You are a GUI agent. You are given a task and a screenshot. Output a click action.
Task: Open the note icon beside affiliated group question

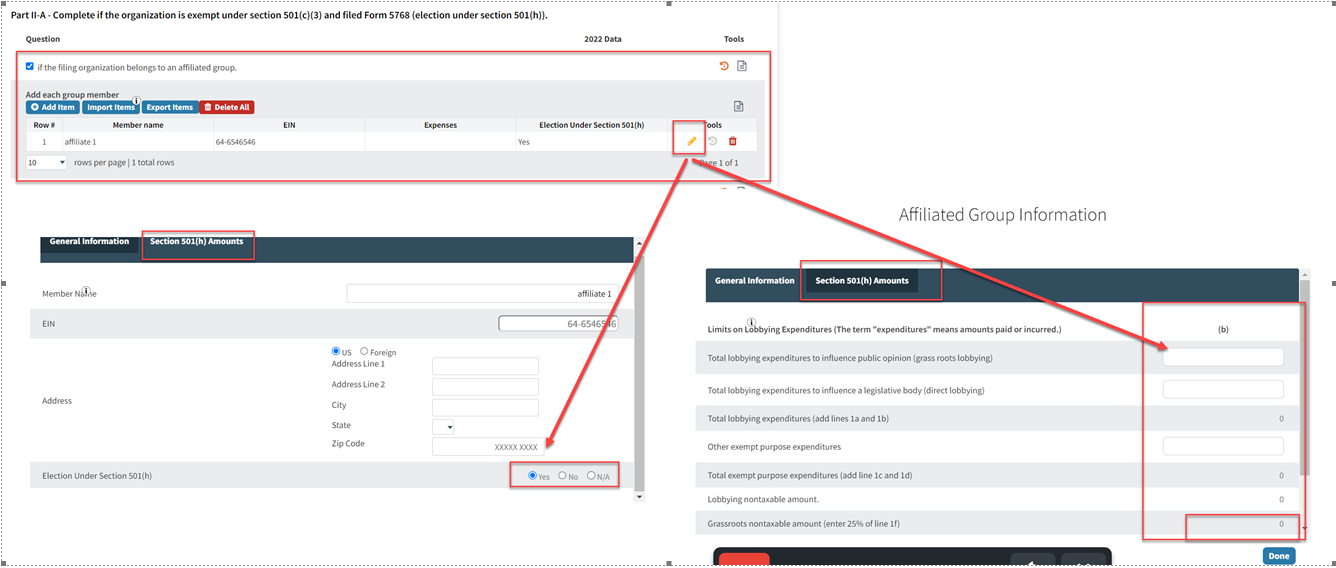741,67
